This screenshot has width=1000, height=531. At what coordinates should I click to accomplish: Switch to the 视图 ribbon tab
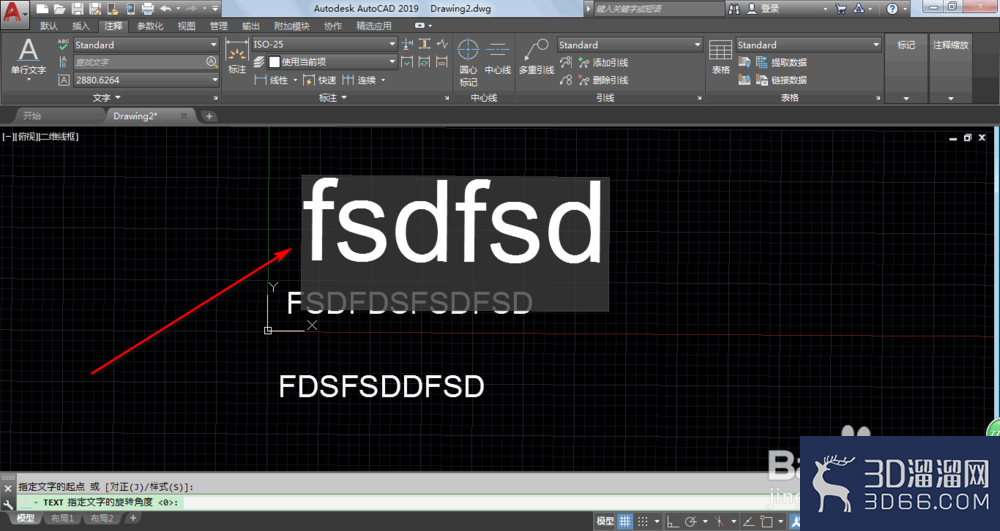[186, 26]
